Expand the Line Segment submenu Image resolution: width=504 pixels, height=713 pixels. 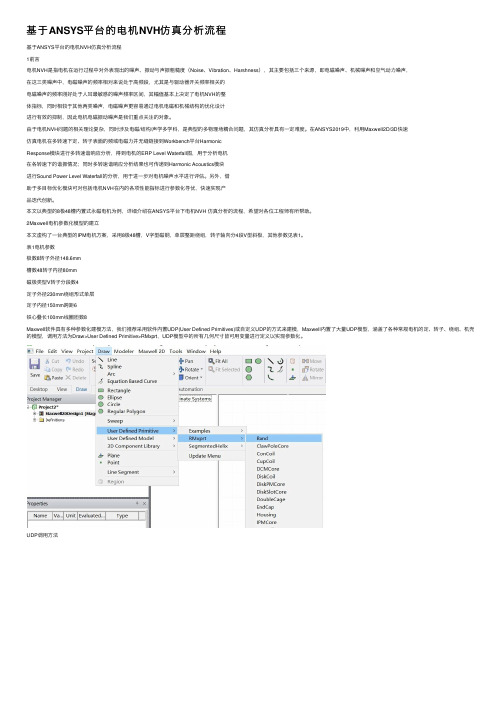pos(136,472)
